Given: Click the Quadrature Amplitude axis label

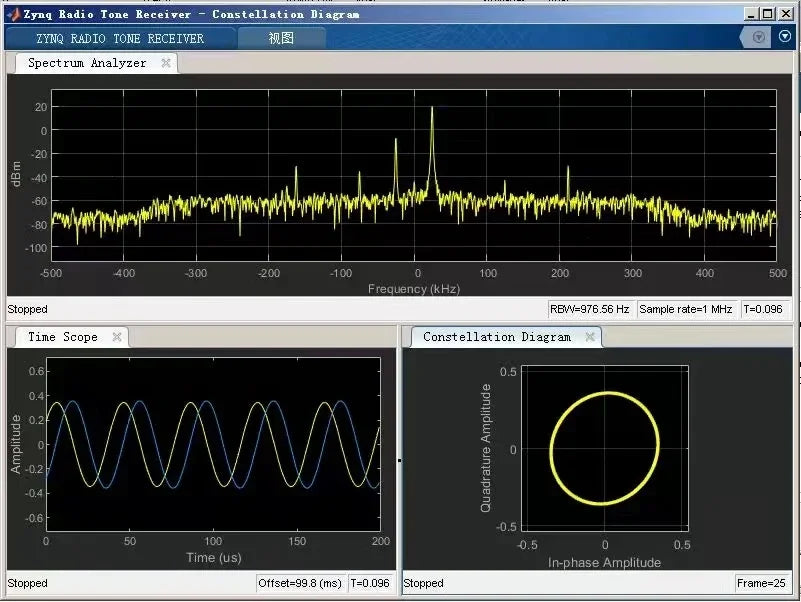Looking at the screenshot, I should pyautogui.click(x=485, y=448).
